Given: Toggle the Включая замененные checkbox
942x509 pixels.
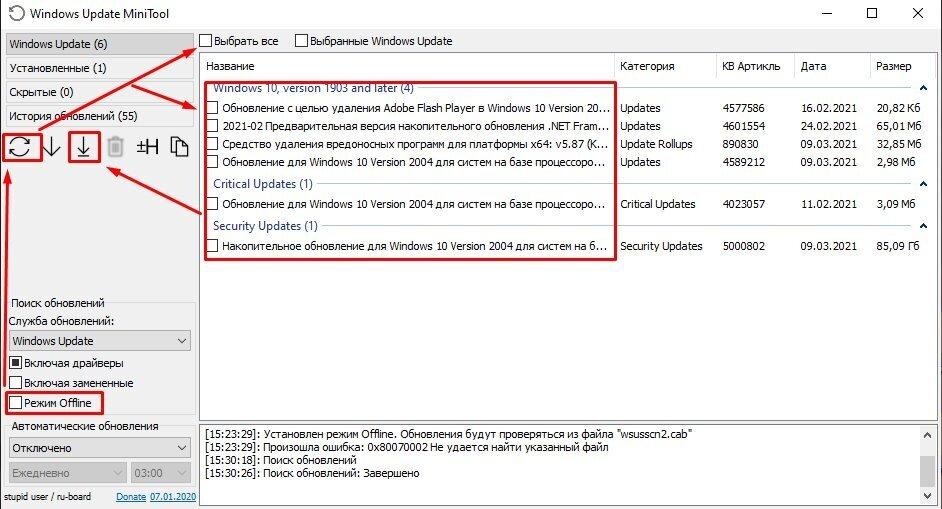Looking at the screenshot, I should 16,383.
